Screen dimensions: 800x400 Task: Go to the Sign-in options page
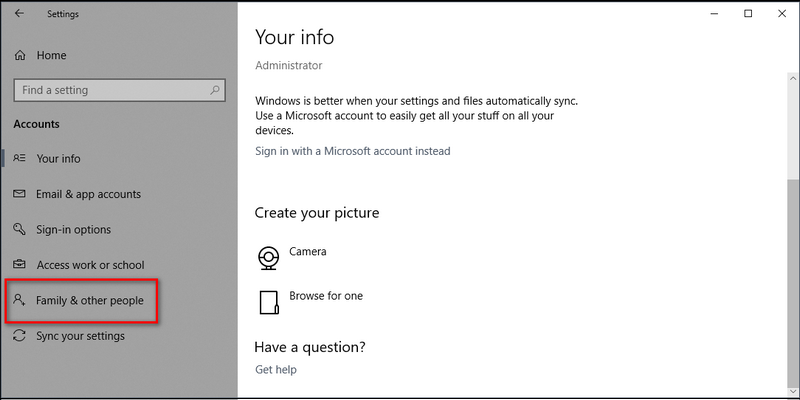pos(73,230)
